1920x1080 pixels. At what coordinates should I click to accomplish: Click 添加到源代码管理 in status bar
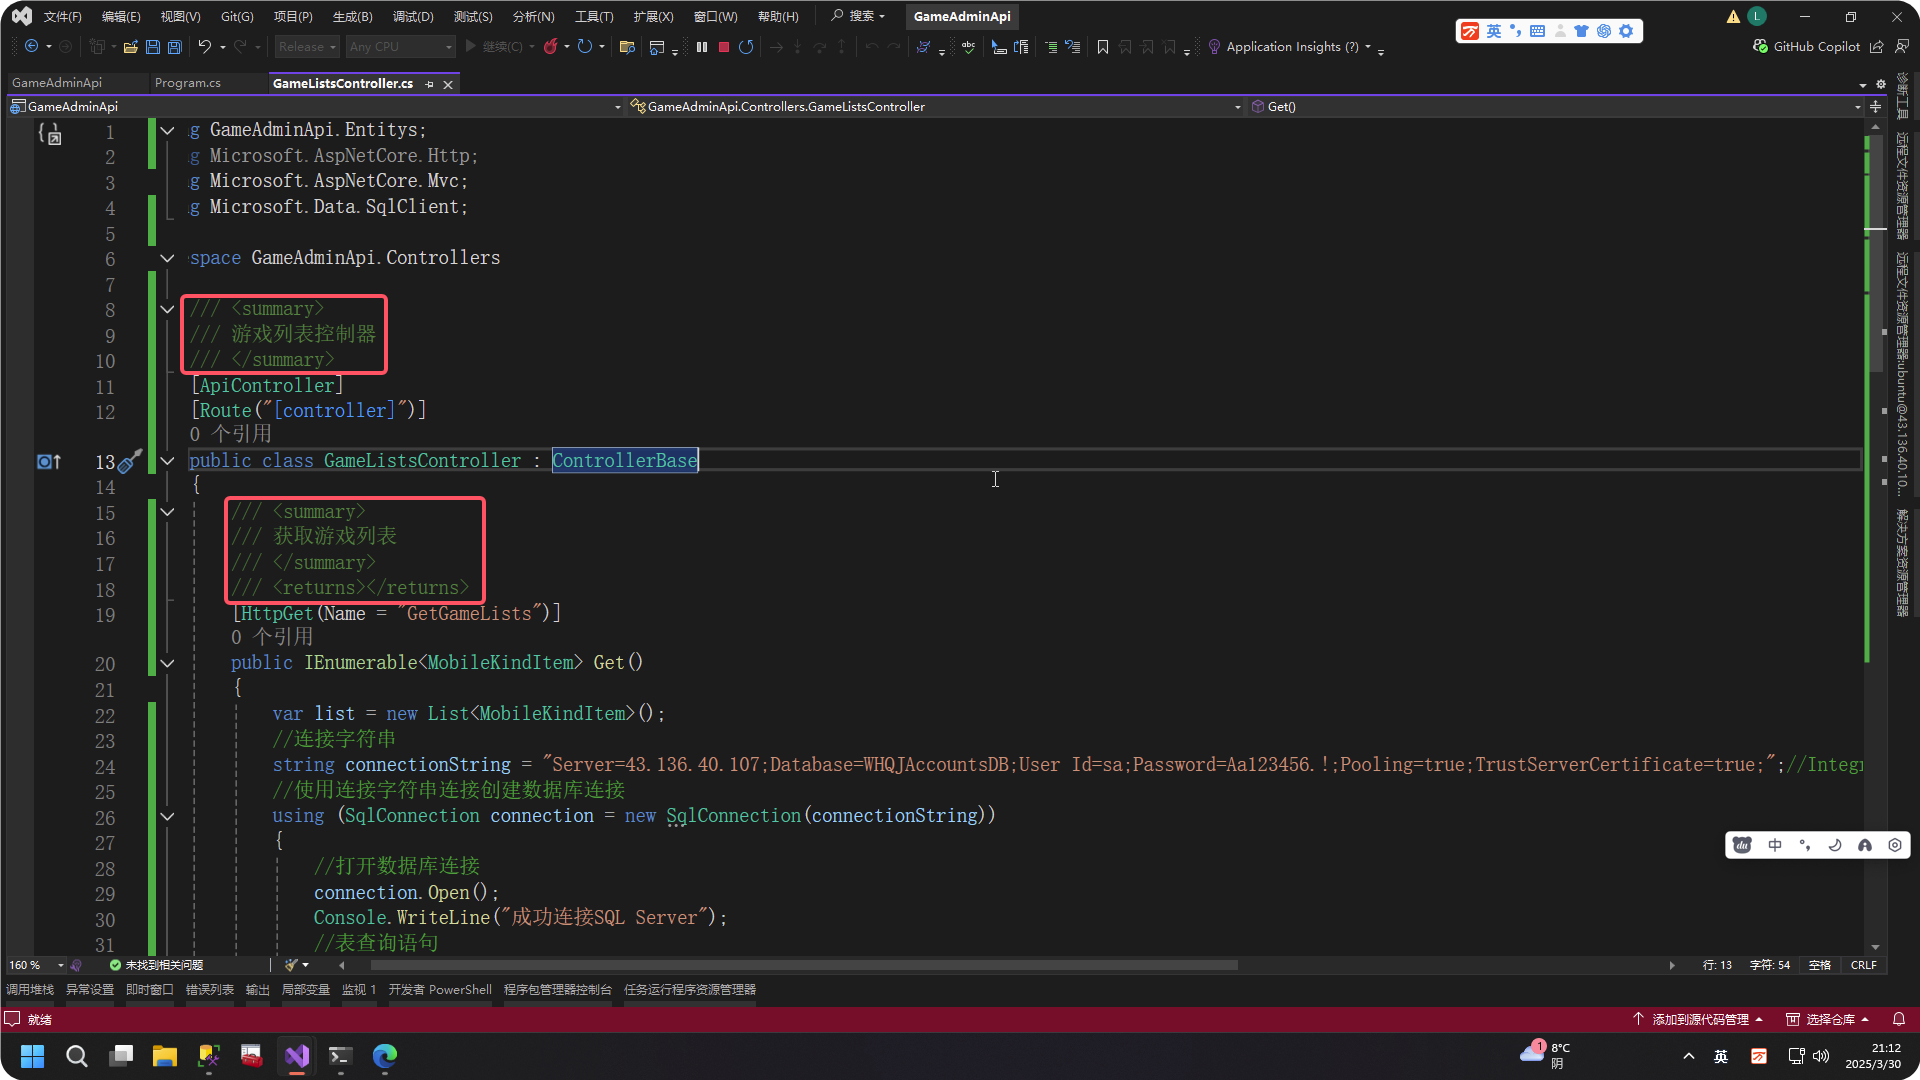(x=1699, y=1019)
